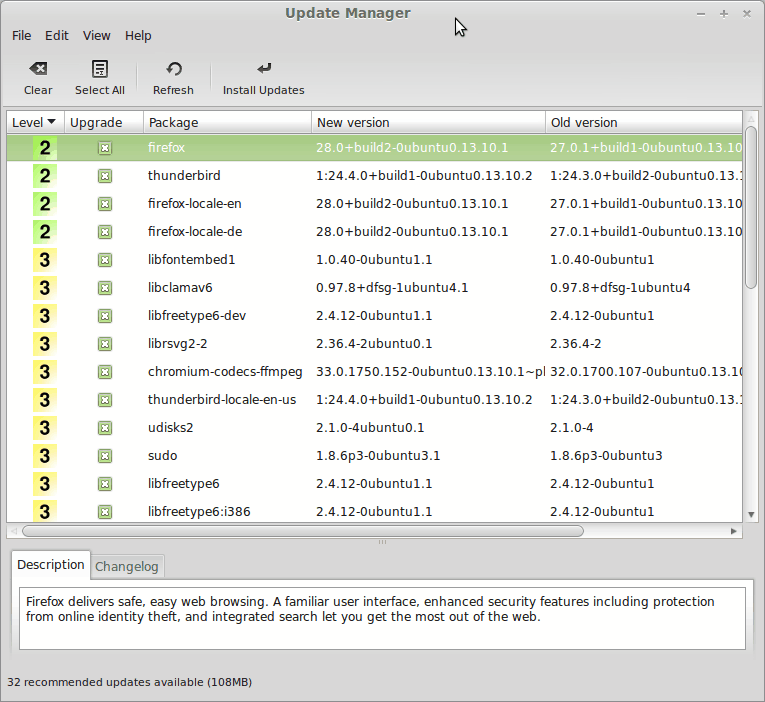Click the 32 recommended updates status text
Viewport: 765px width, 702px height.
130,682
